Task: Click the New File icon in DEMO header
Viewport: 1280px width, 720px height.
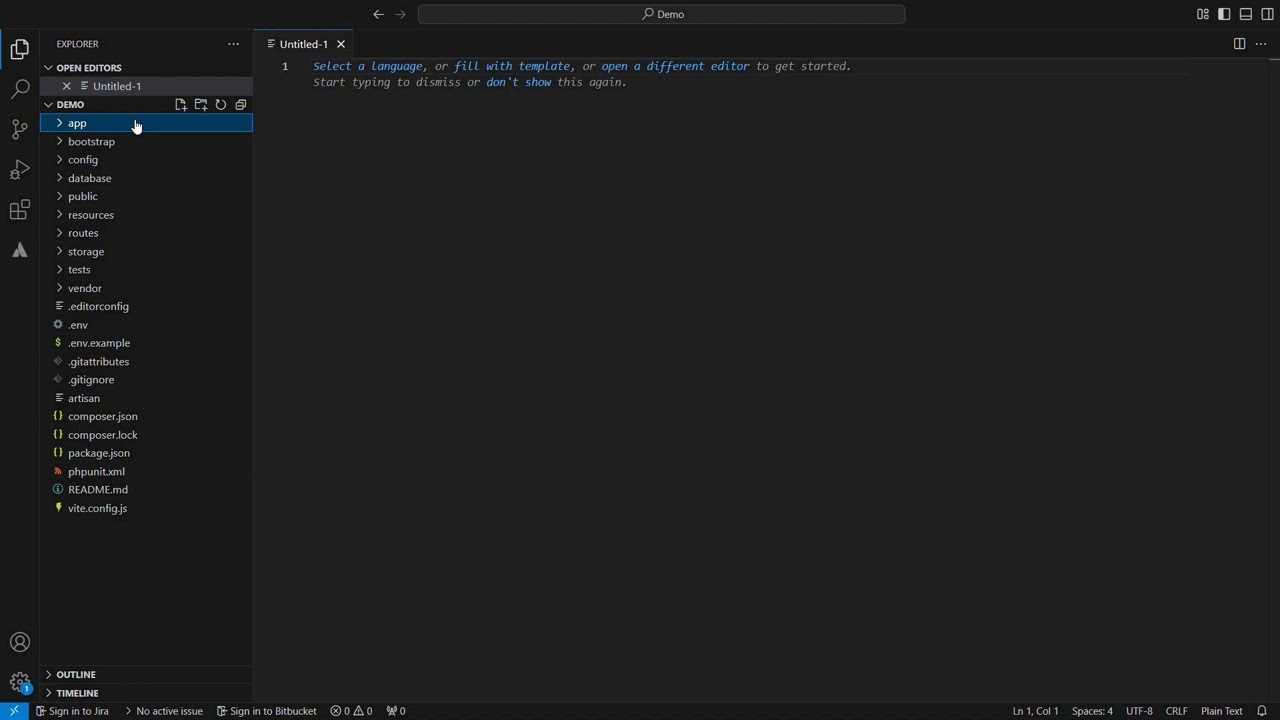Action: pyautogui.click(x=181, y=105)
